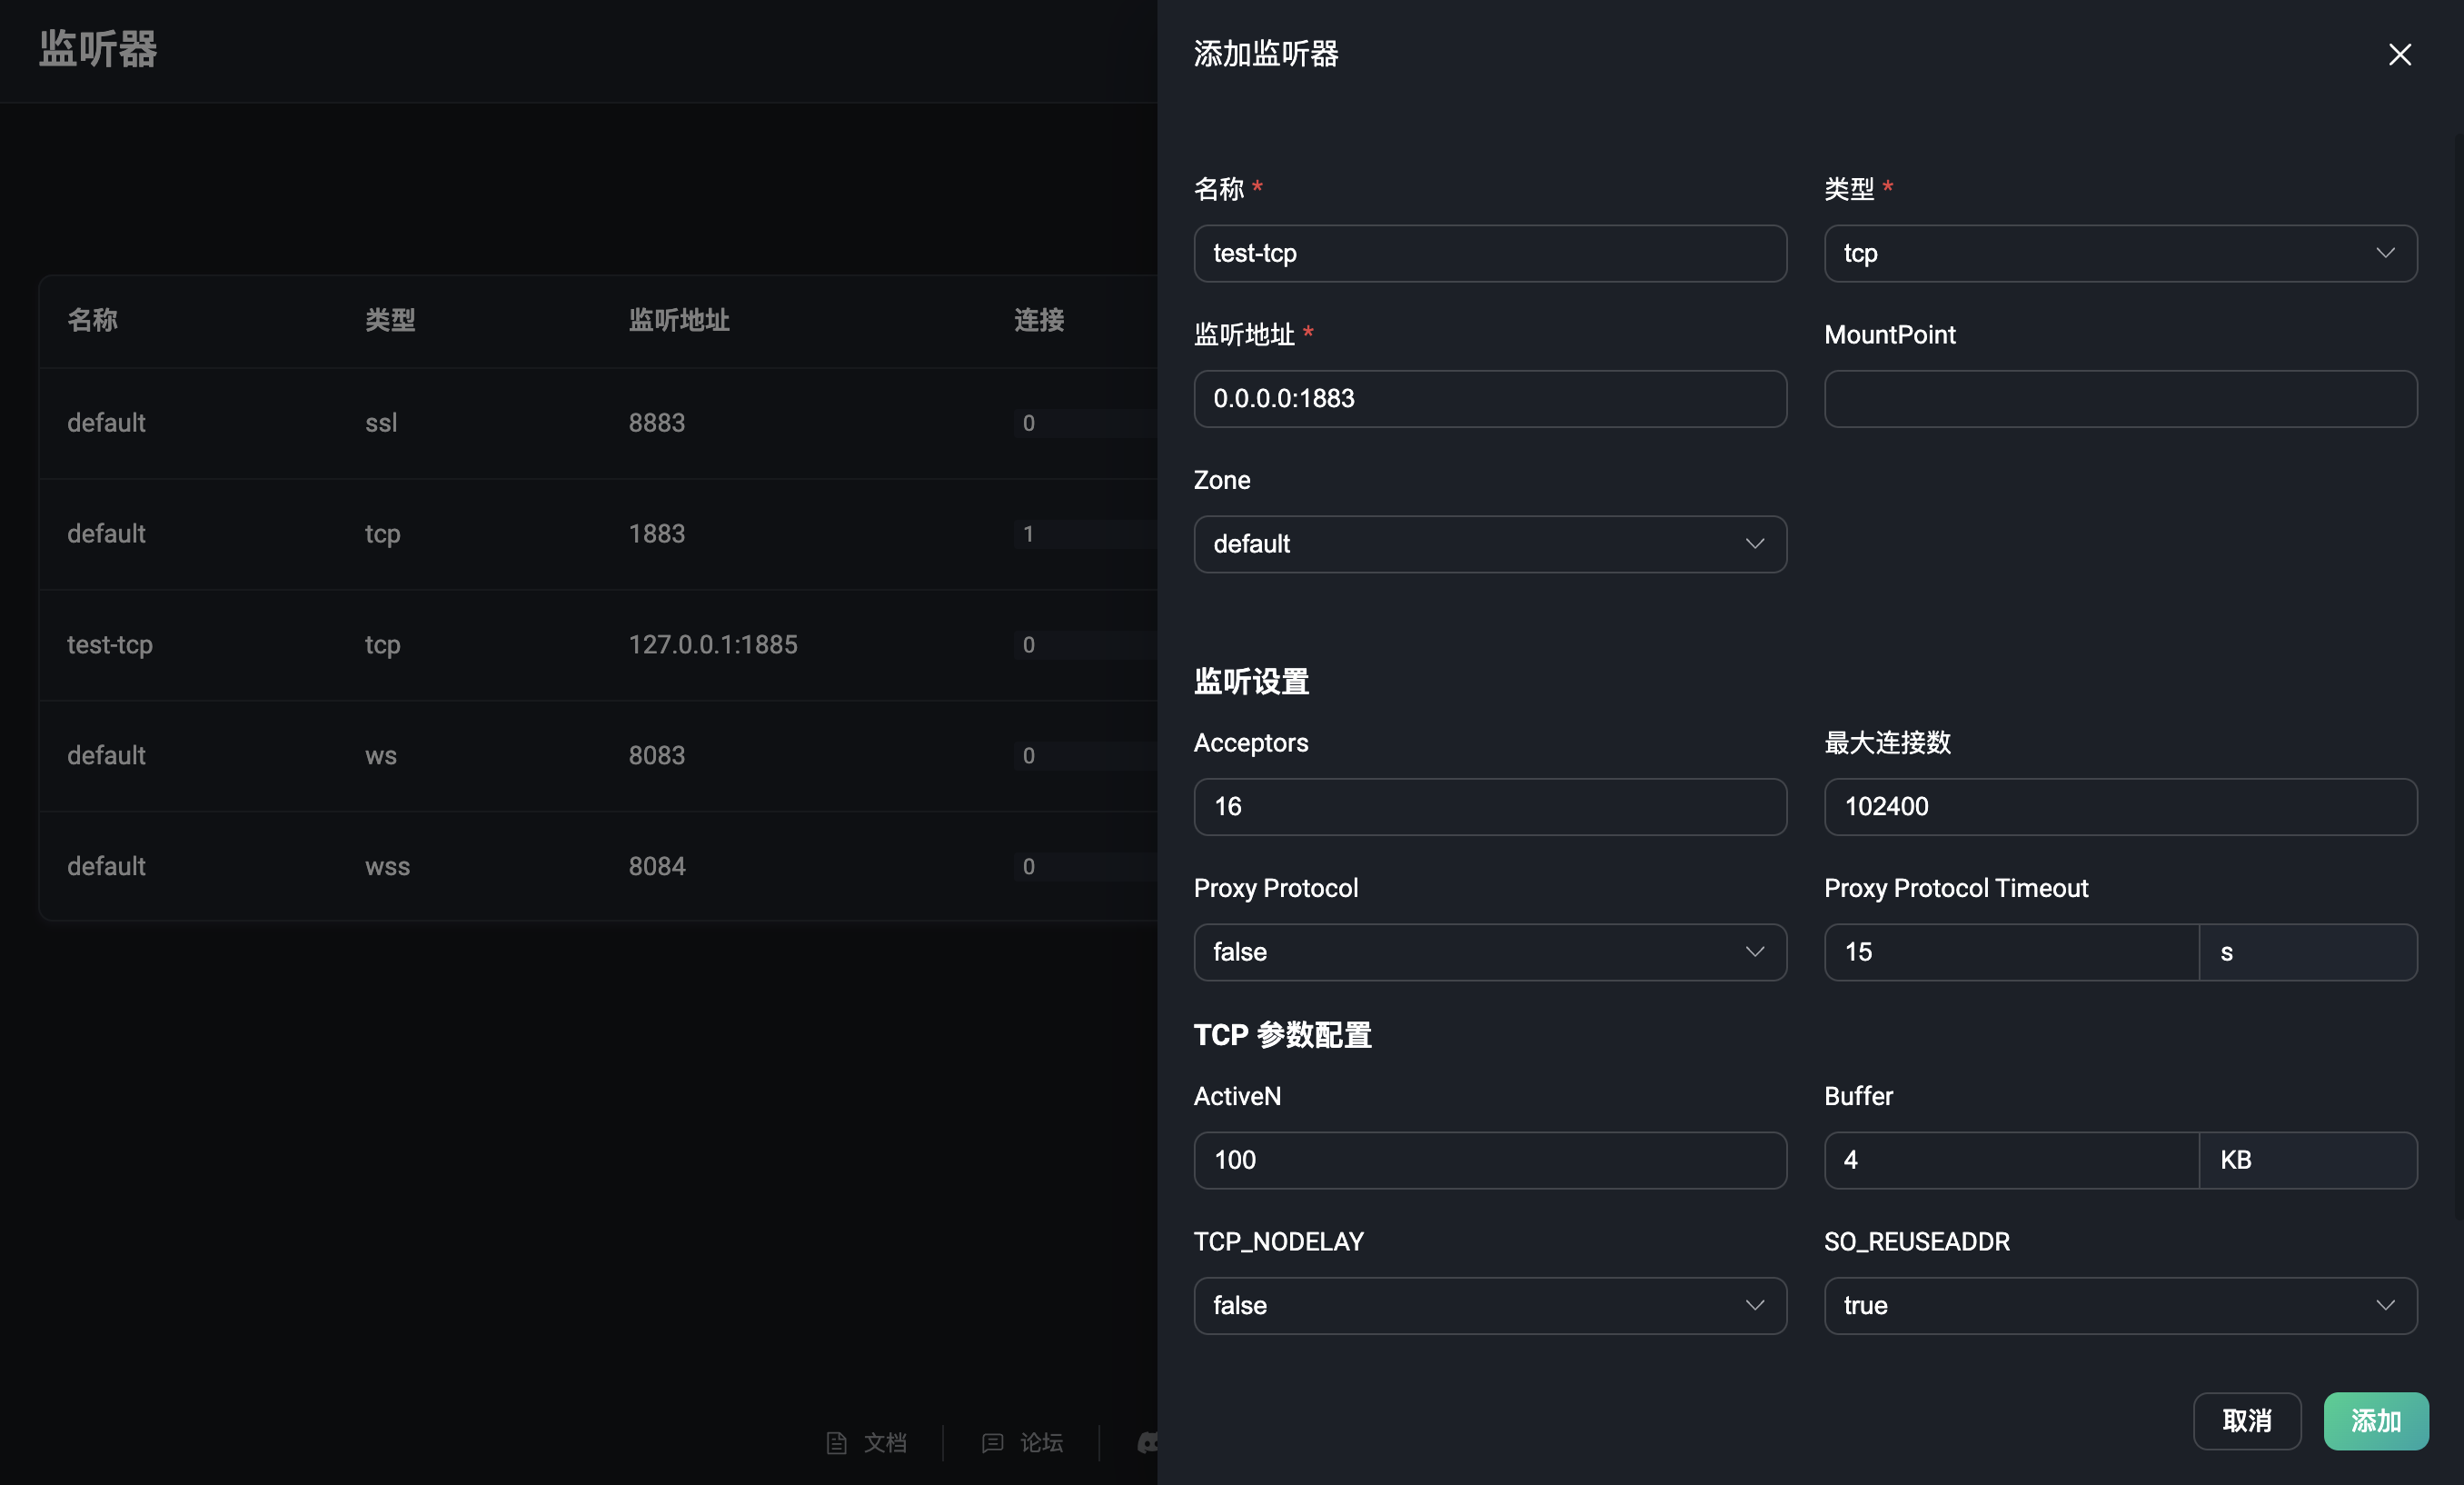Open the Proxy Protocol dropdown

[1490, 952]
